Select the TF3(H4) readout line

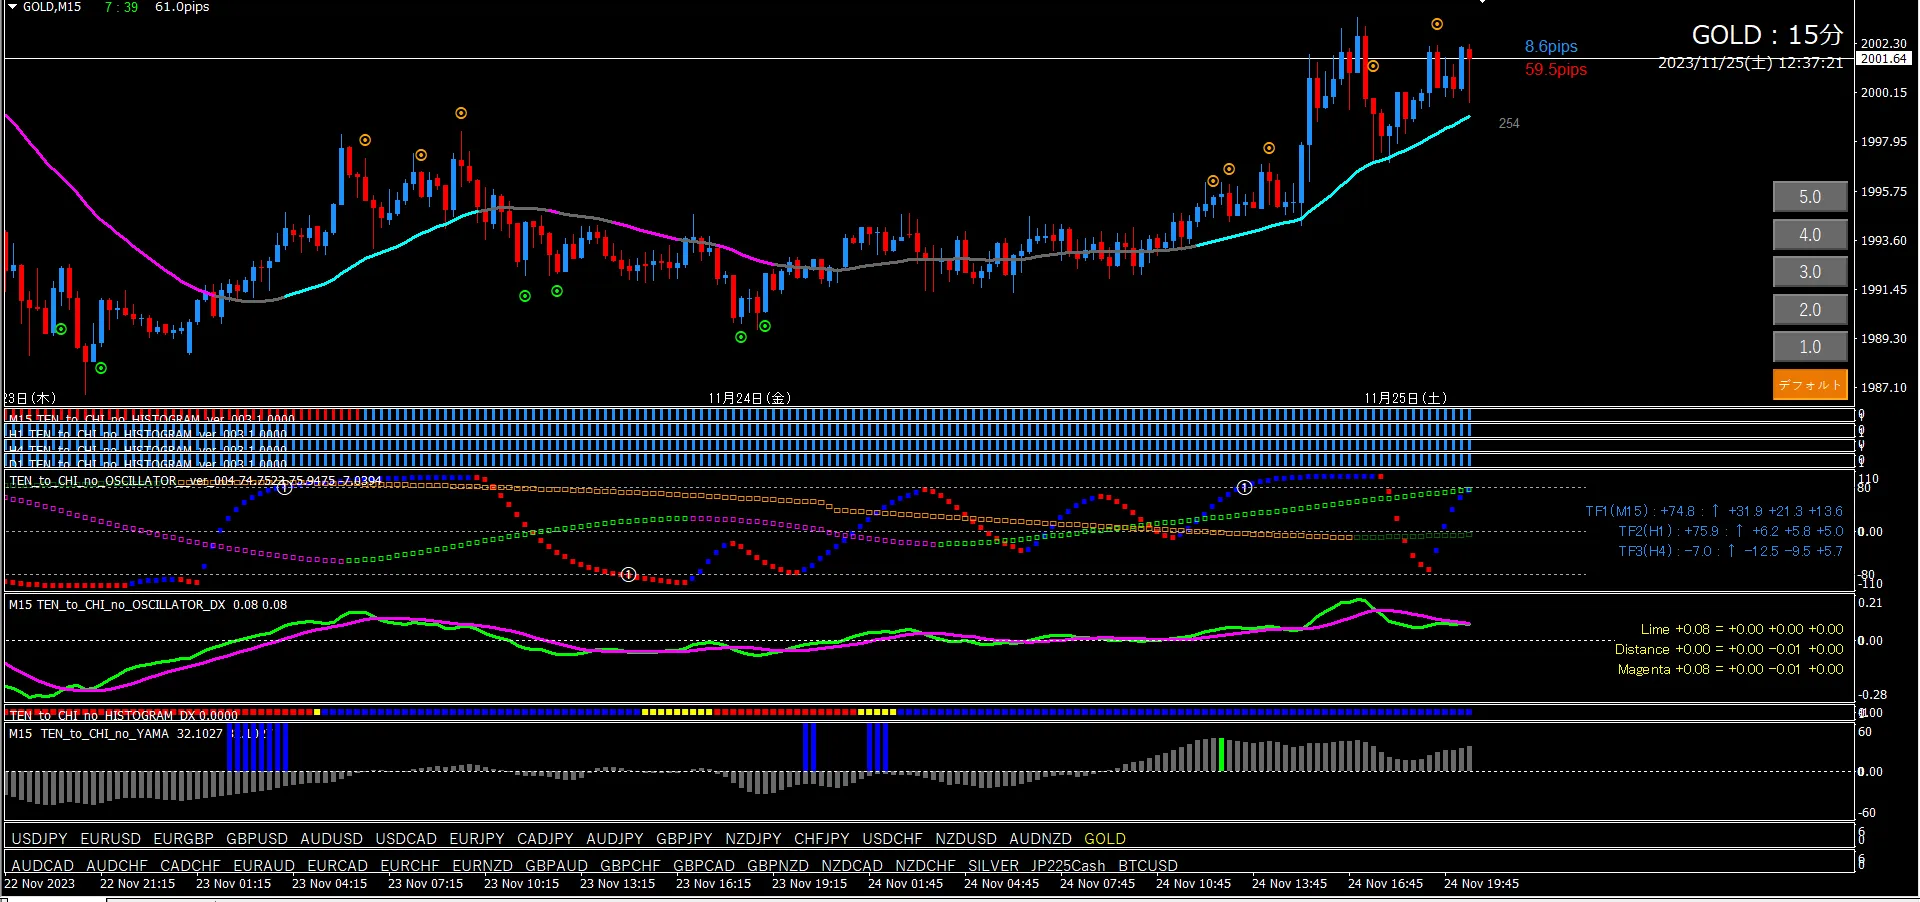[1731, 551]
